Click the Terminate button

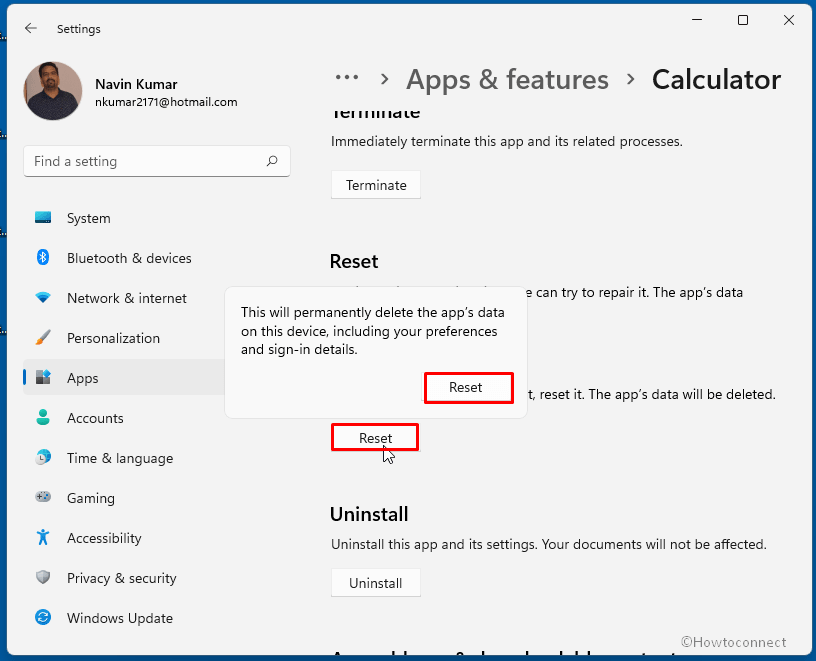(376, 185)
